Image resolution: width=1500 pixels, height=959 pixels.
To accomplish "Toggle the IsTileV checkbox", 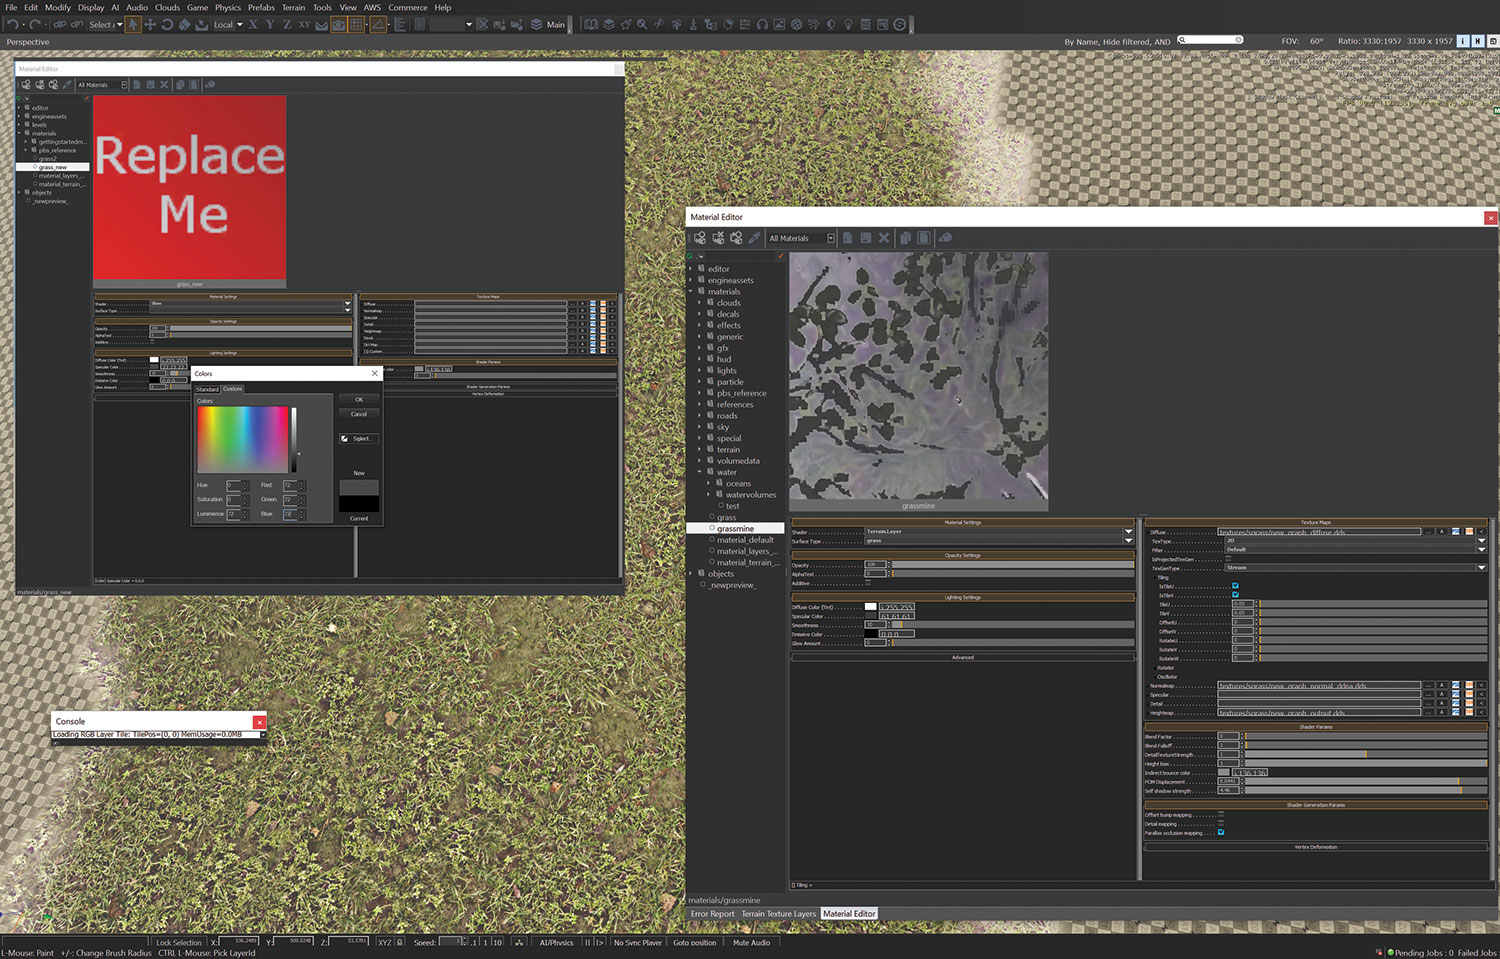I will click(1235, 595).
